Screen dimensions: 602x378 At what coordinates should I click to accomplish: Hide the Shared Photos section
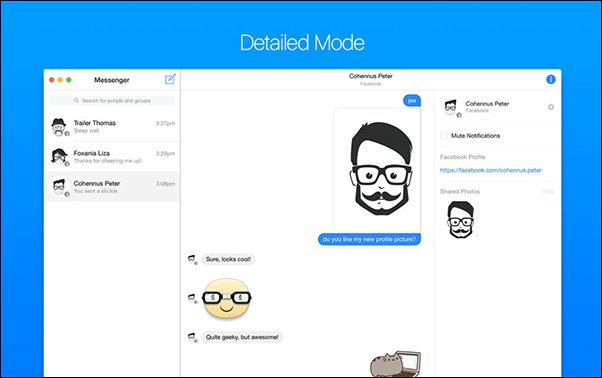[x=548, y=191]
